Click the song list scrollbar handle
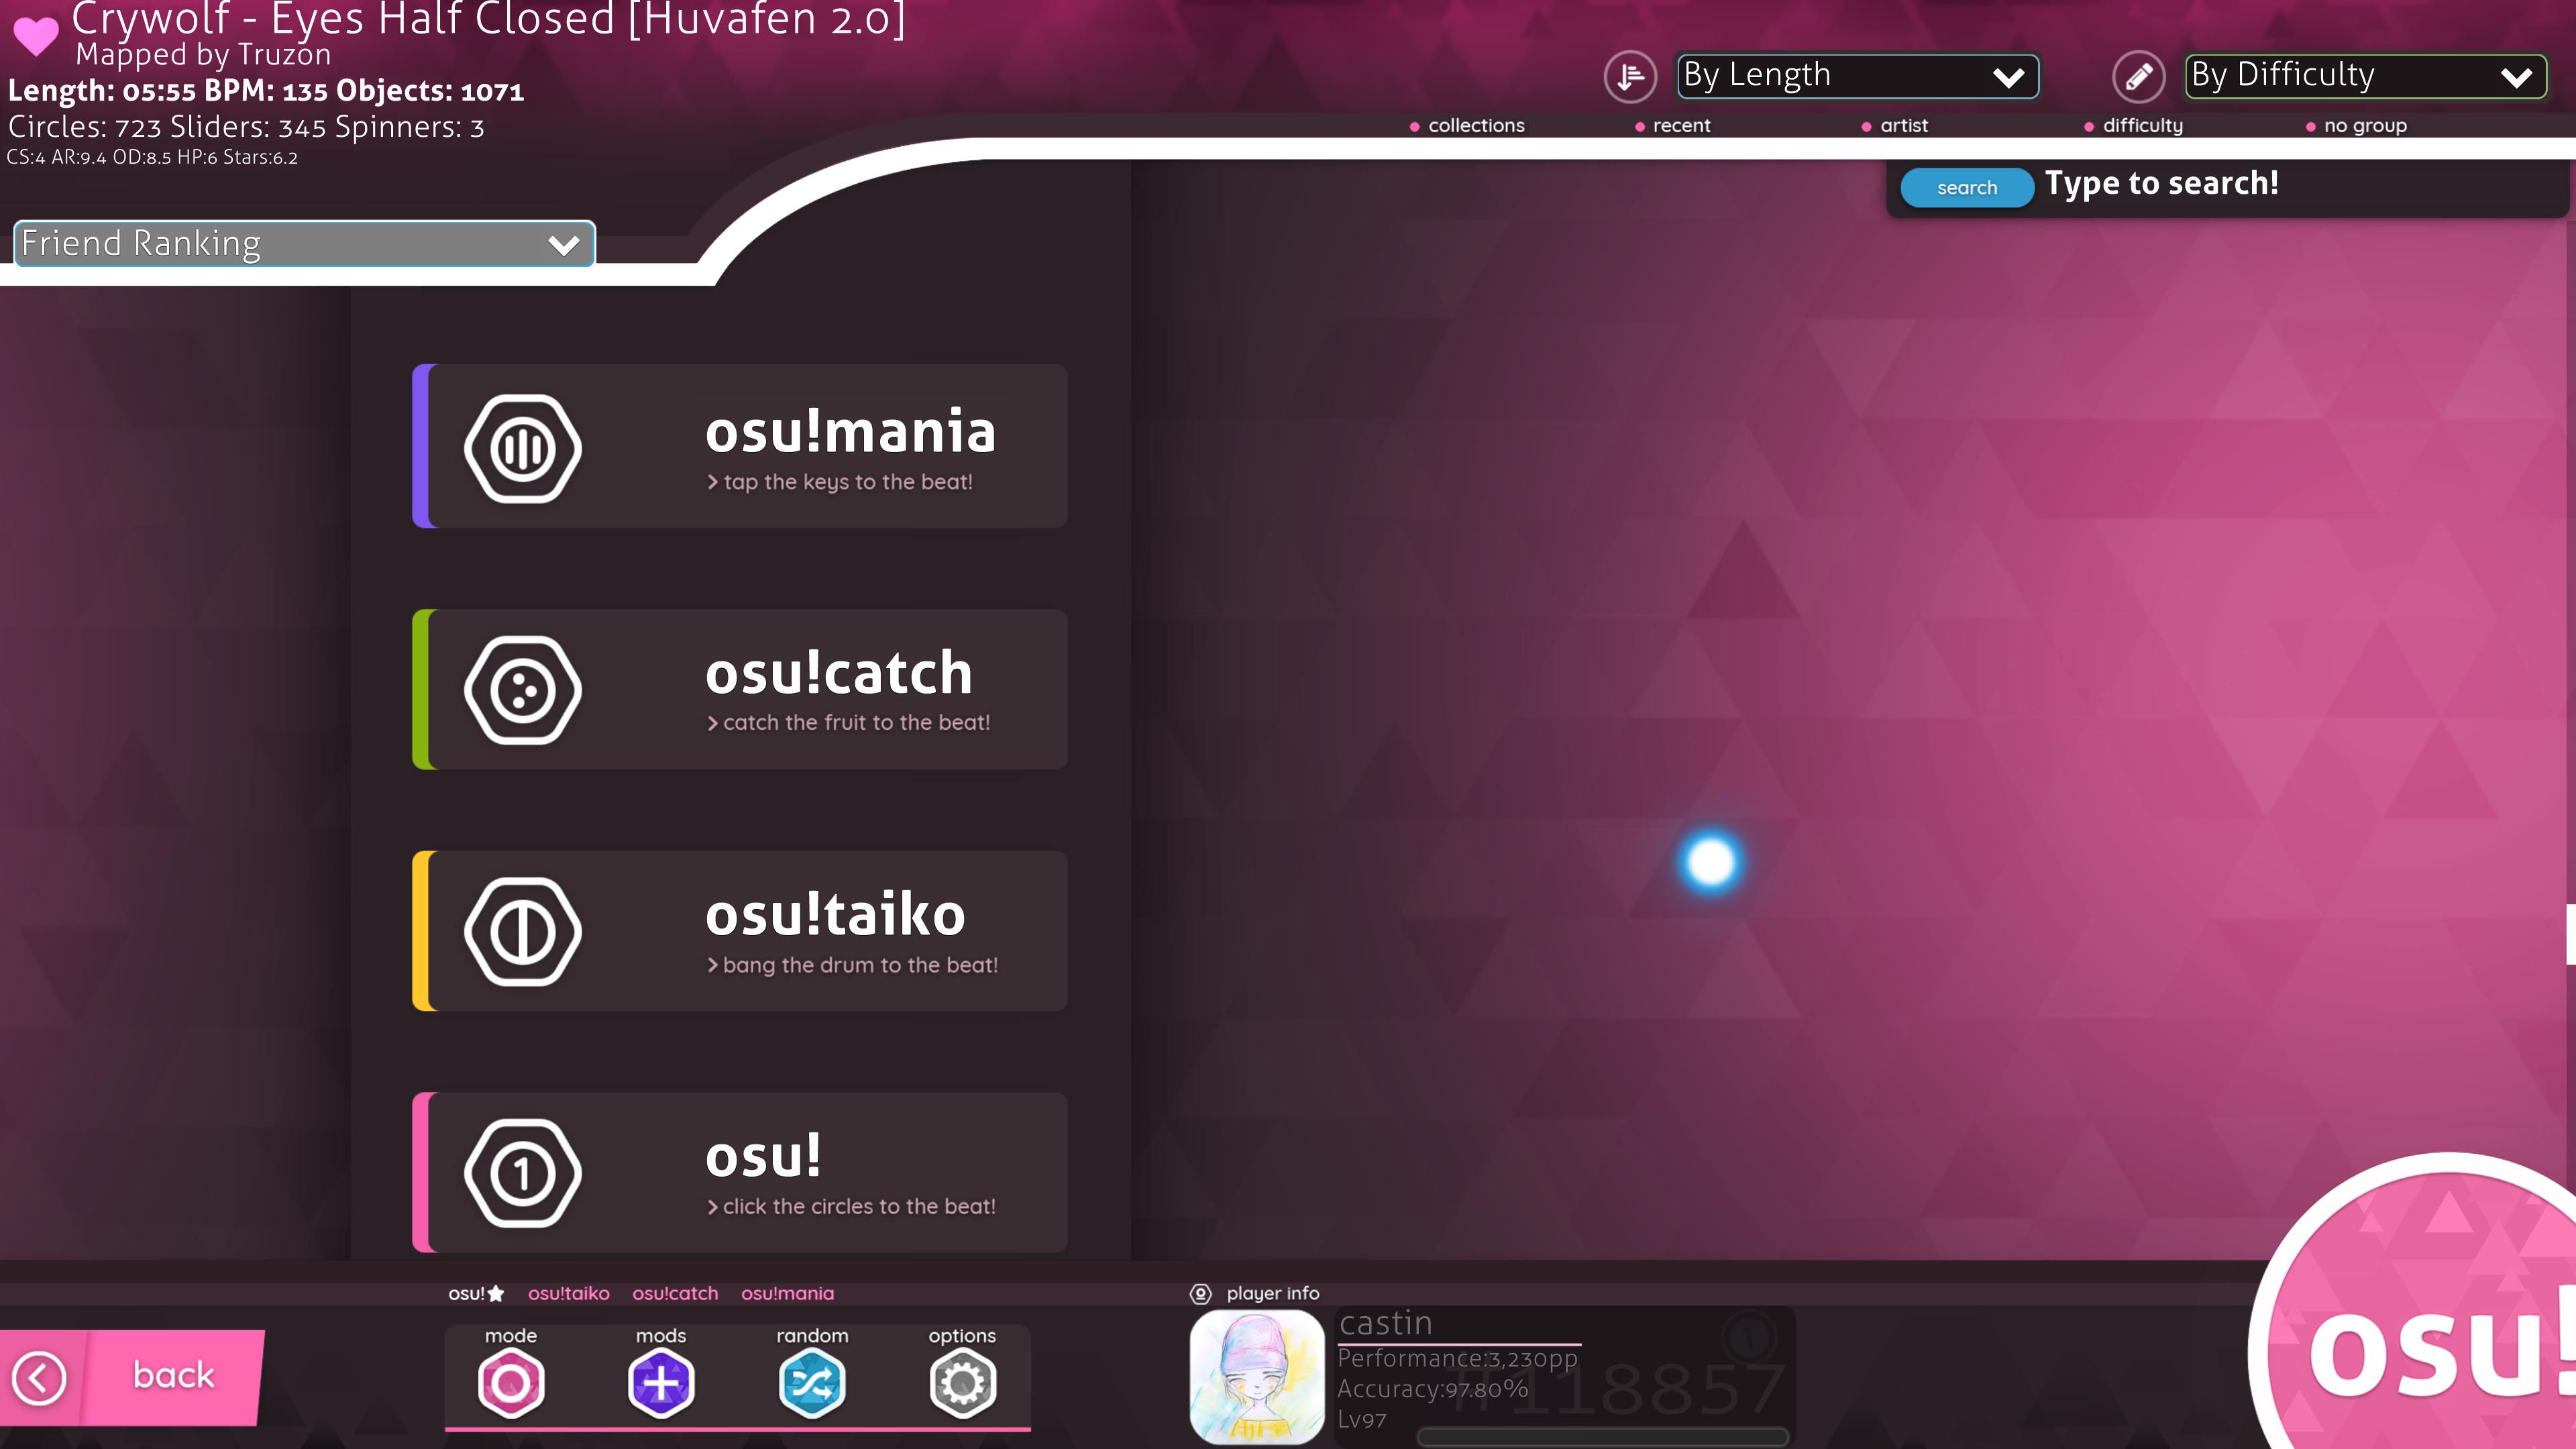Image resolution: width=2576 pixels, height=1449 pixels. (x=2570, y=933)
